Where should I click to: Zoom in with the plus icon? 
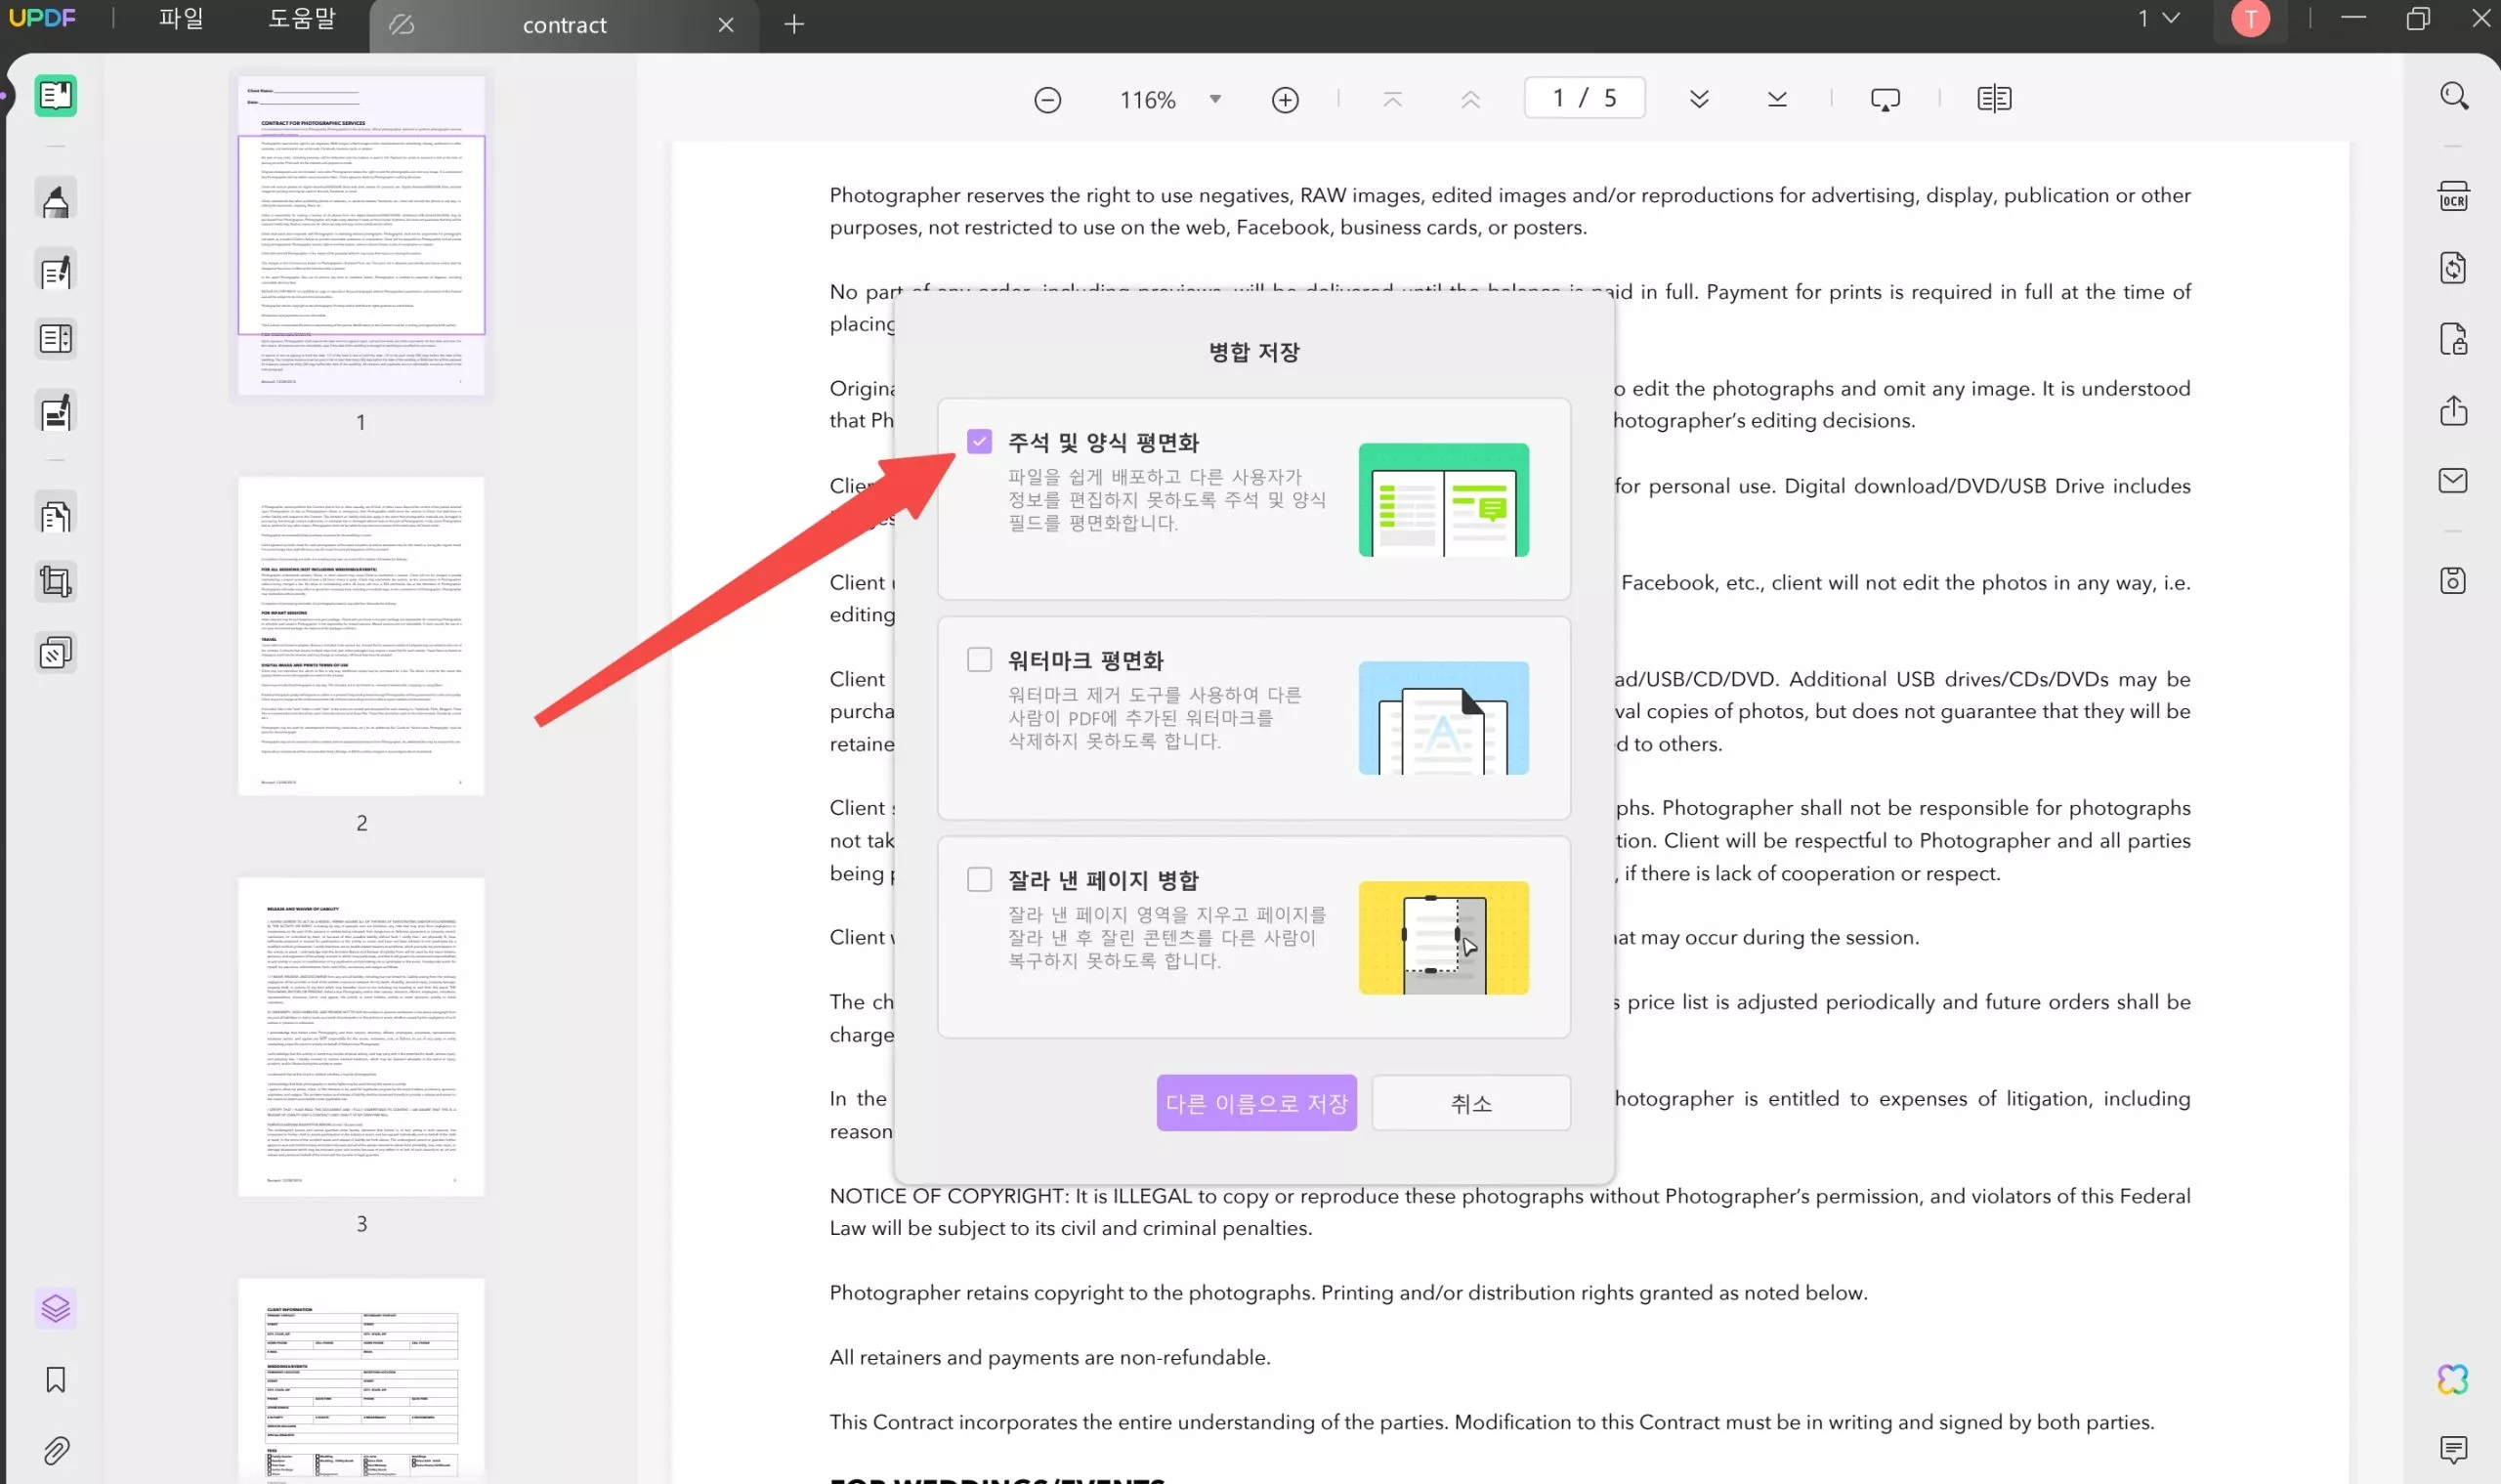(1285, 100)
